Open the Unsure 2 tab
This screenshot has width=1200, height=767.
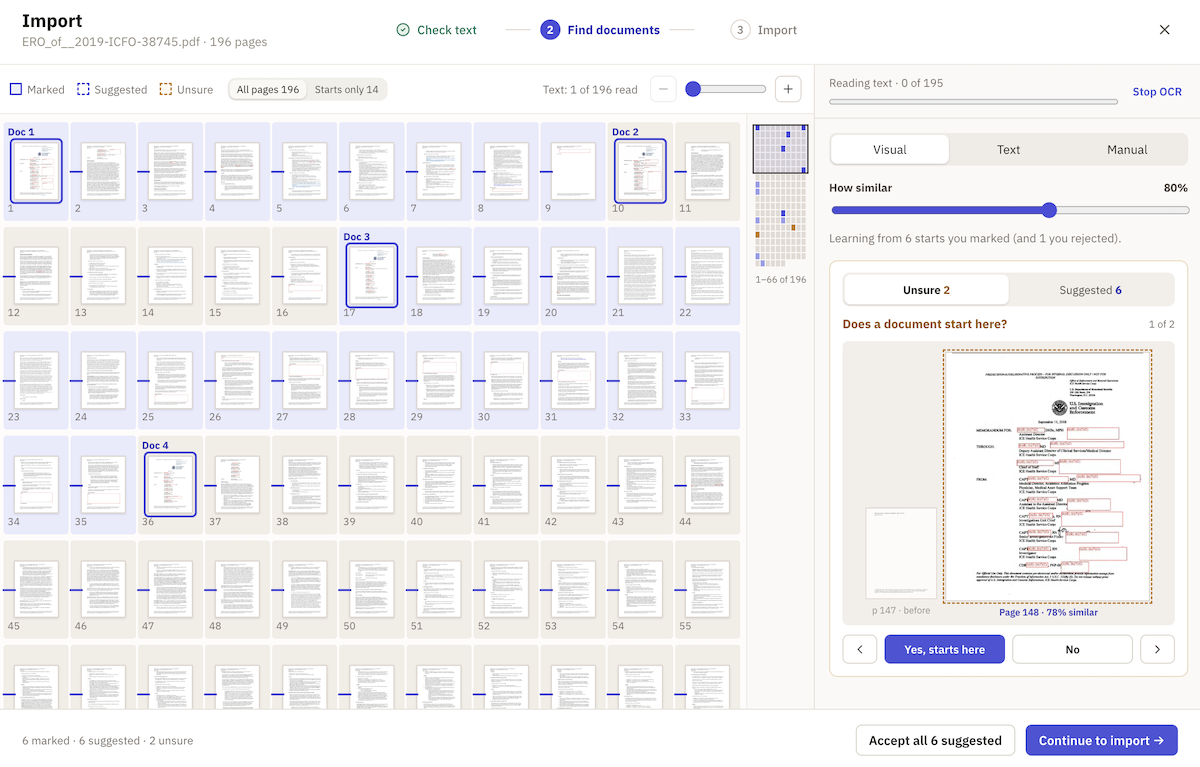[927, 290]
